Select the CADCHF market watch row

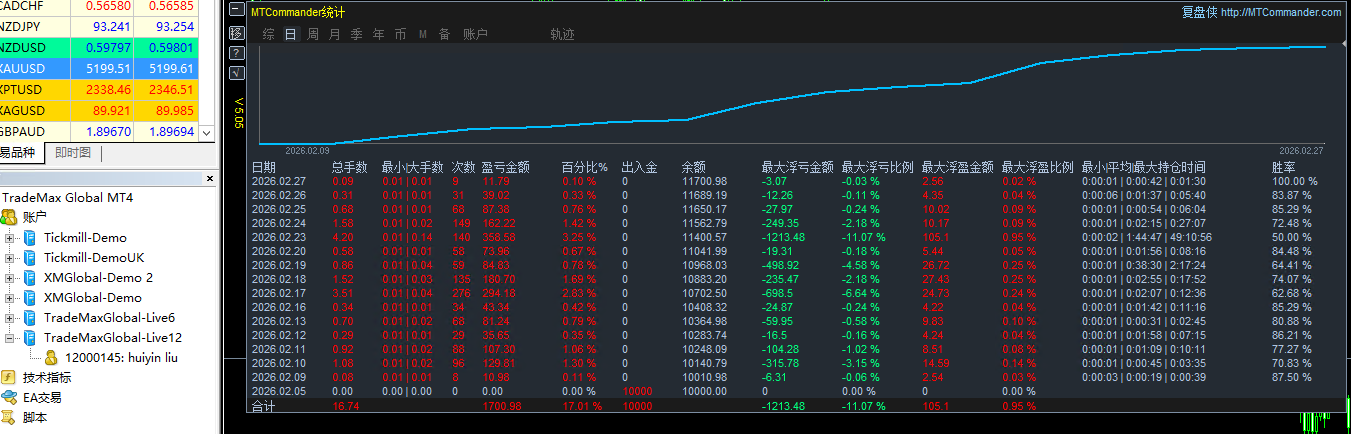point(100,6)
